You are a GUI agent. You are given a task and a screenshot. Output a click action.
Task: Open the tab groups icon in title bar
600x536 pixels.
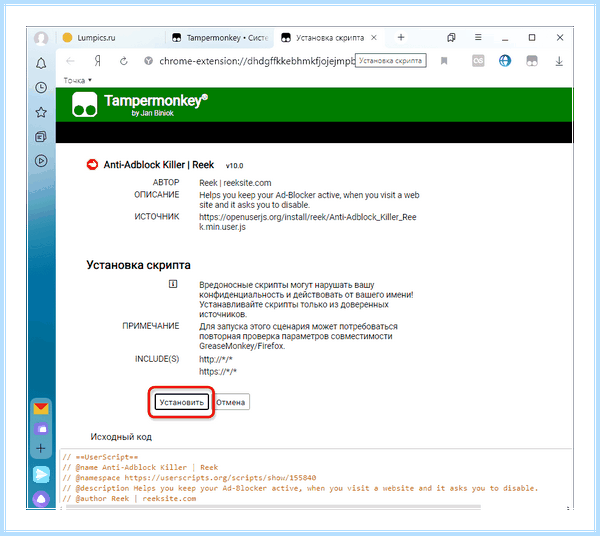tap(451, 37)
